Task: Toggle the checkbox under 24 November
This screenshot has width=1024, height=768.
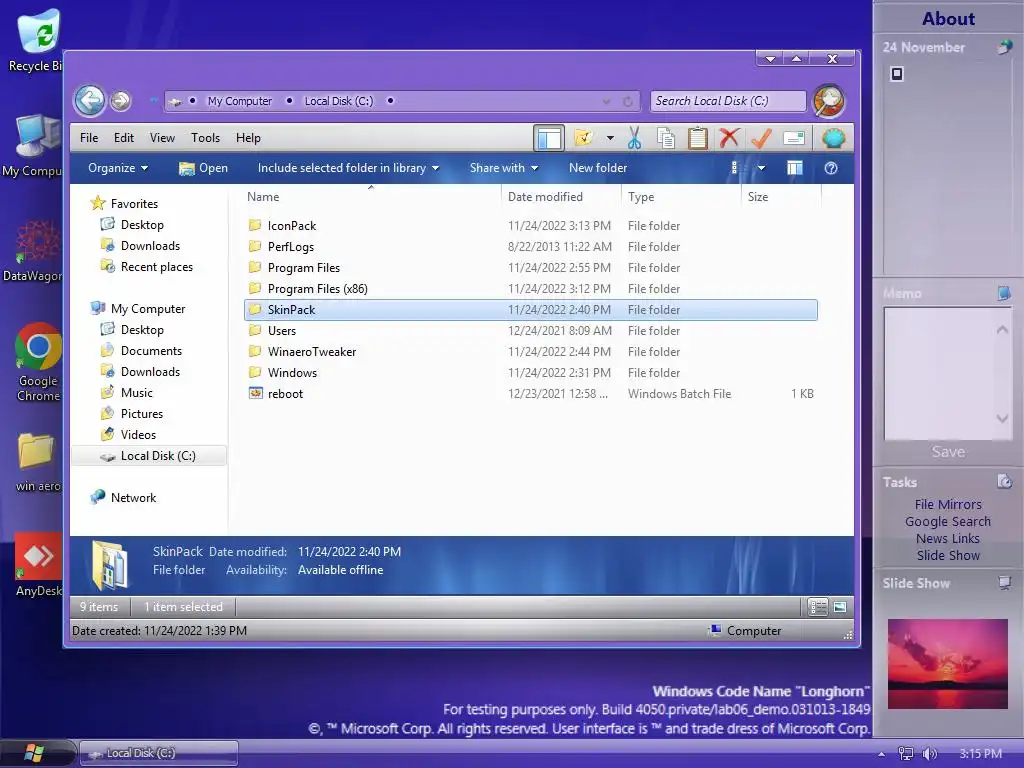Action: (897, 74)
